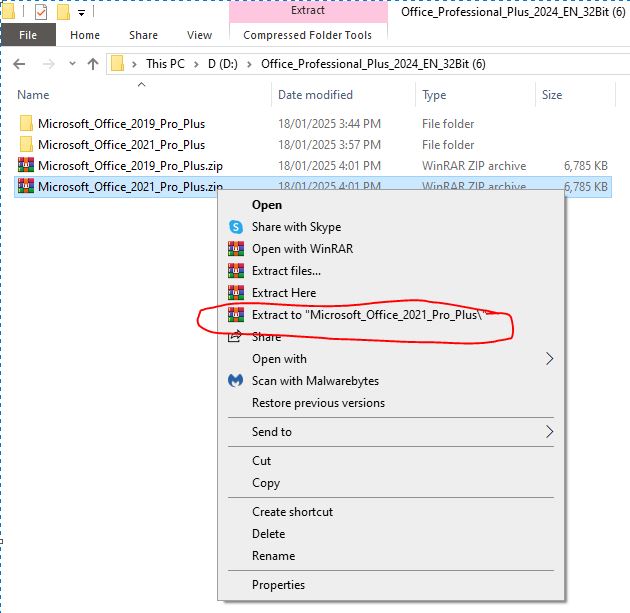
Task: Go up one folder level arrow
Action: tap(93, 64)
